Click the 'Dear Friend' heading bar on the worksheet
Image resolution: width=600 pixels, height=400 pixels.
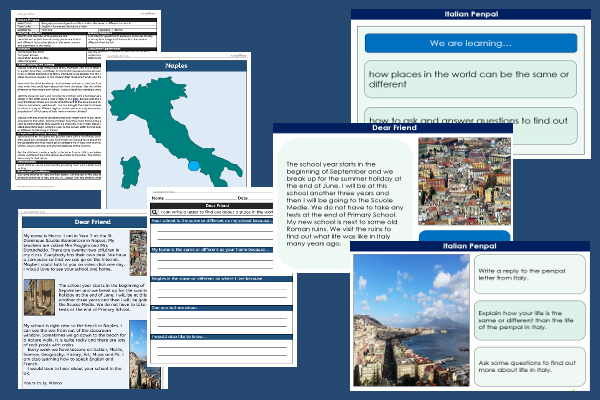[x=212, y=206]
